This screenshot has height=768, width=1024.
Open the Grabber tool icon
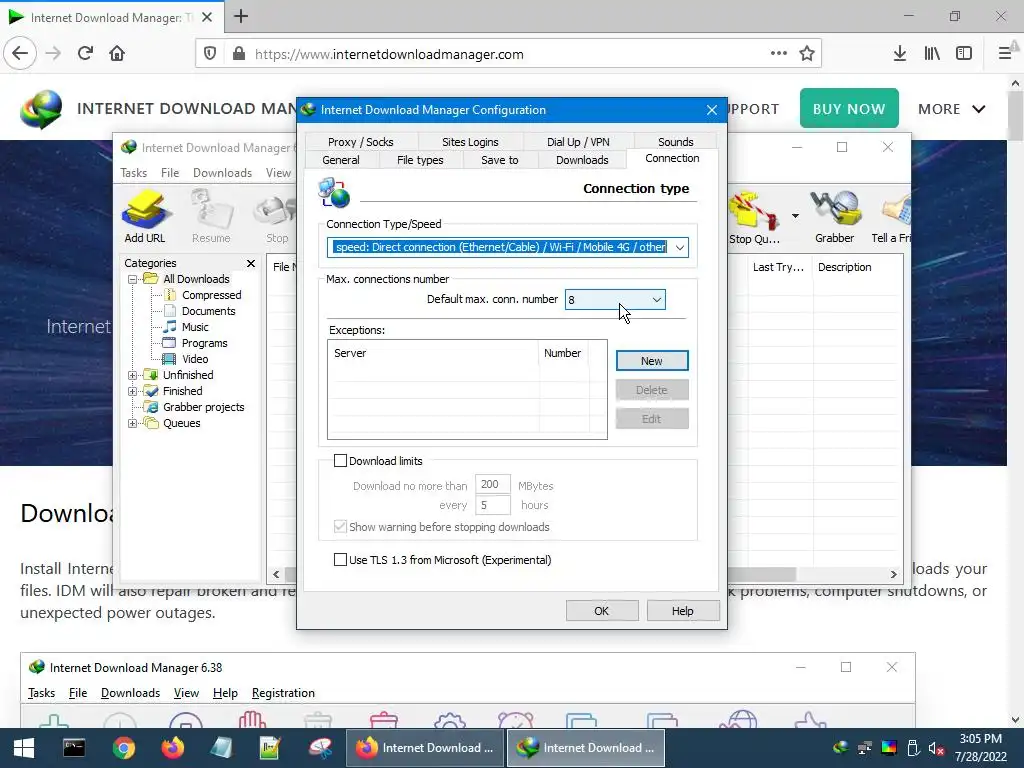click(x=834, y=217)
